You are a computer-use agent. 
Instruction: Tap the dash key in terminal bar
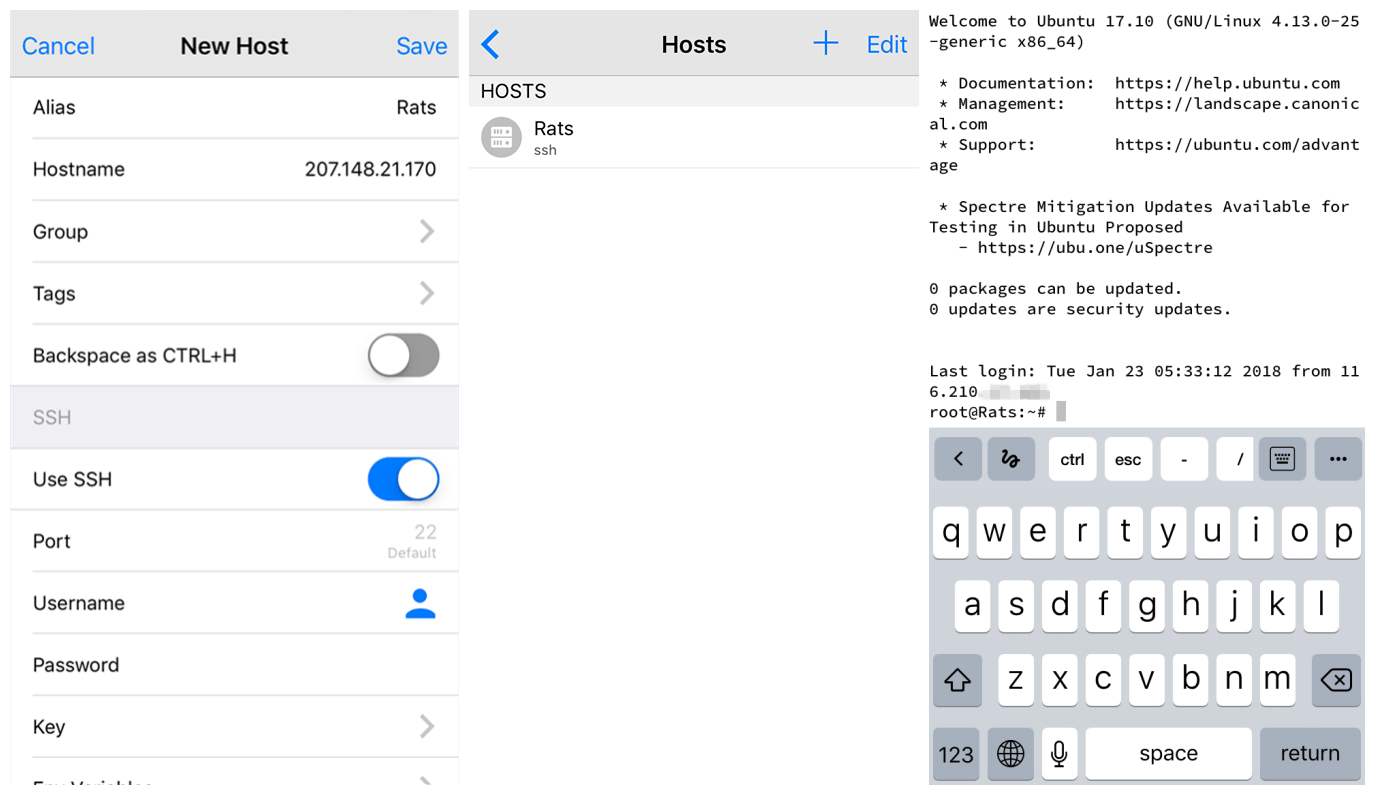1184,459
